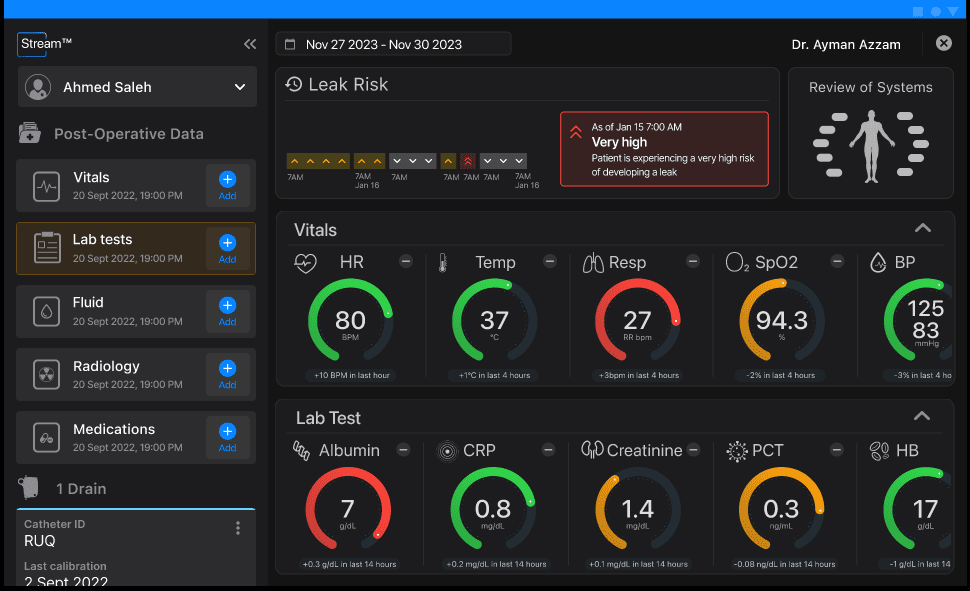Click the Creatinine kidneys icon
Screen dimensions: 970x591
pyautogui.click(x=592, y=450)
